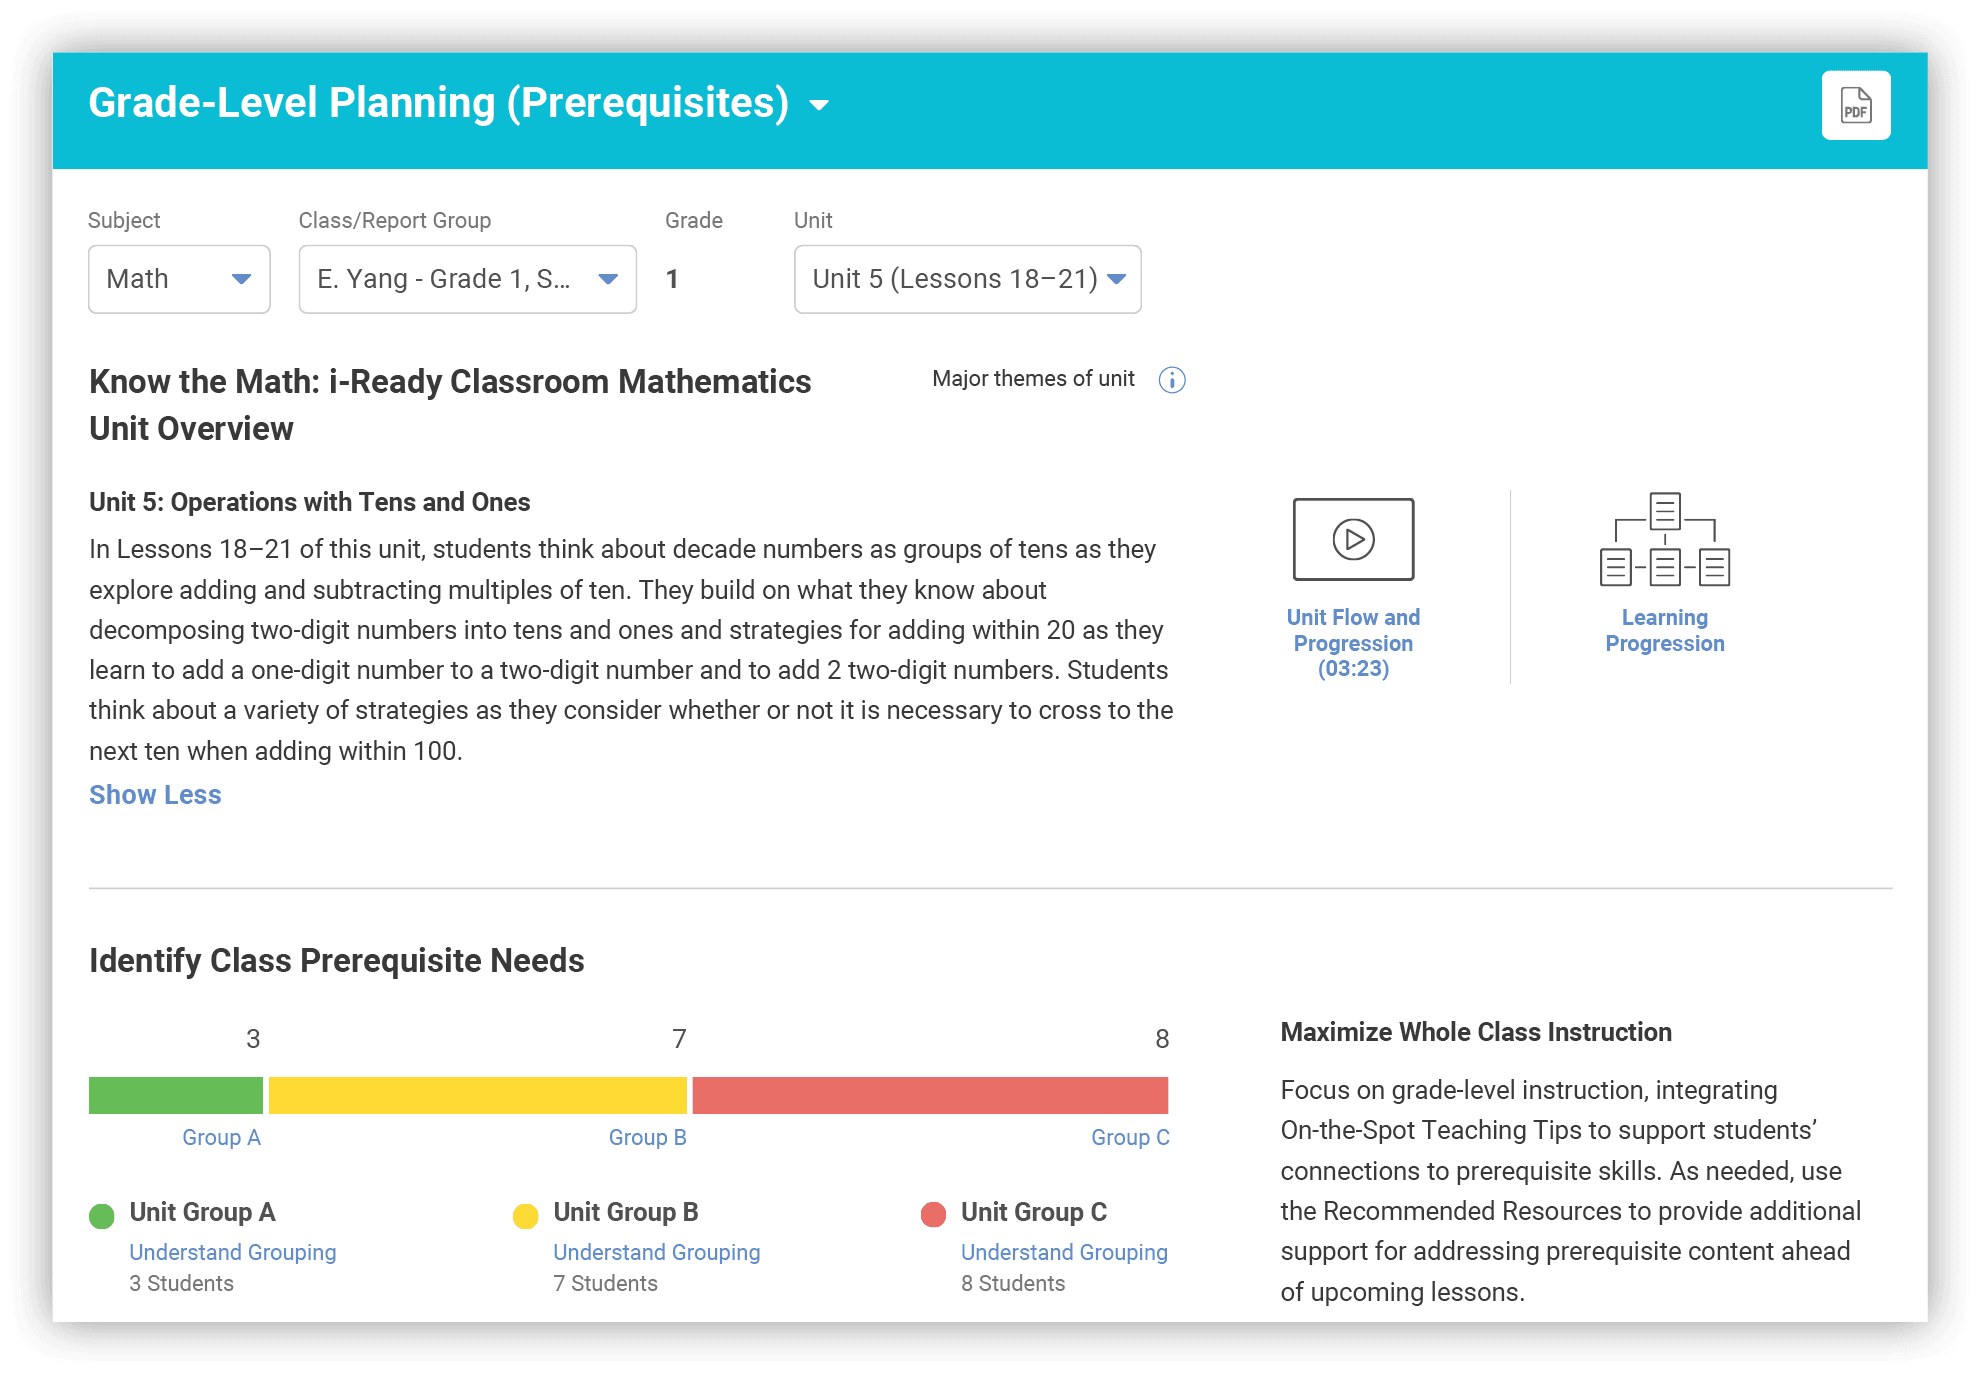The height and width of the screenshot is (1374, 1980).
Task: Click the yellow Unit Group B dot
Action: (525, 1215)
